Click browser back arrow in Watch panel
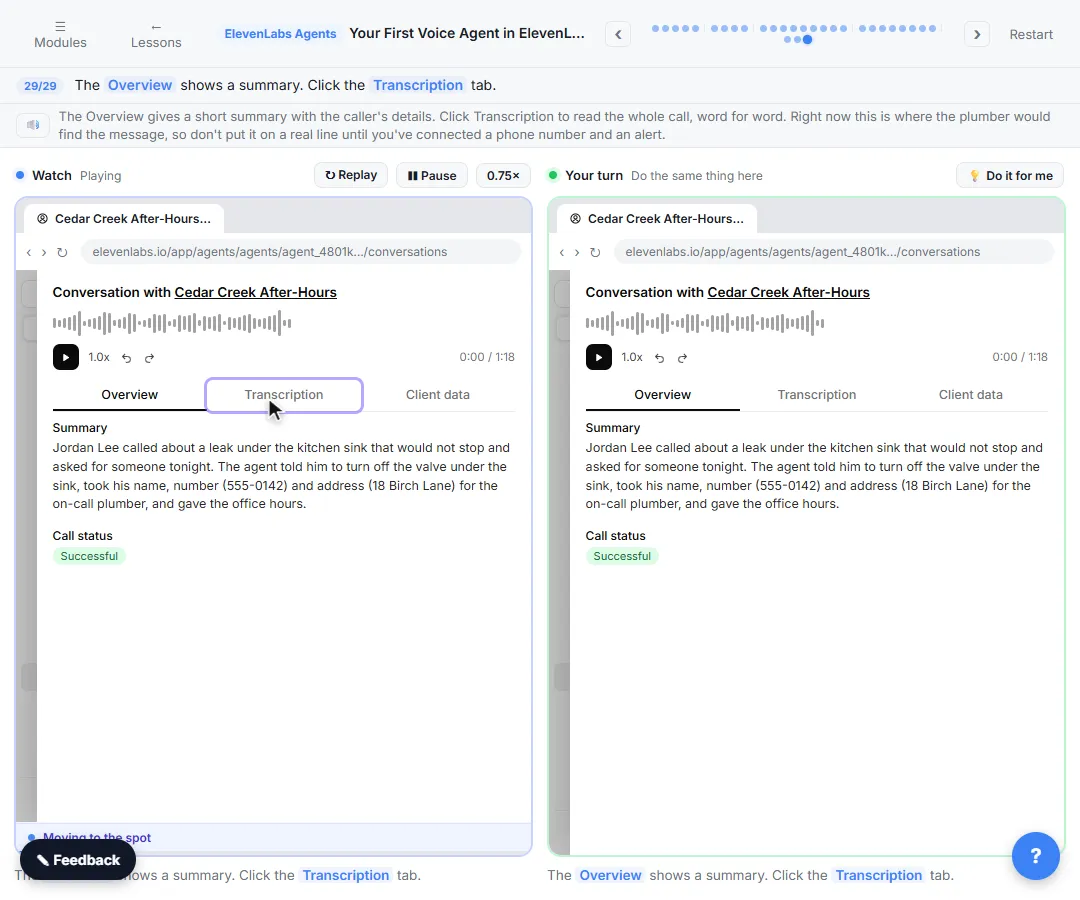 pyautogui.click(x=28, y=253)
